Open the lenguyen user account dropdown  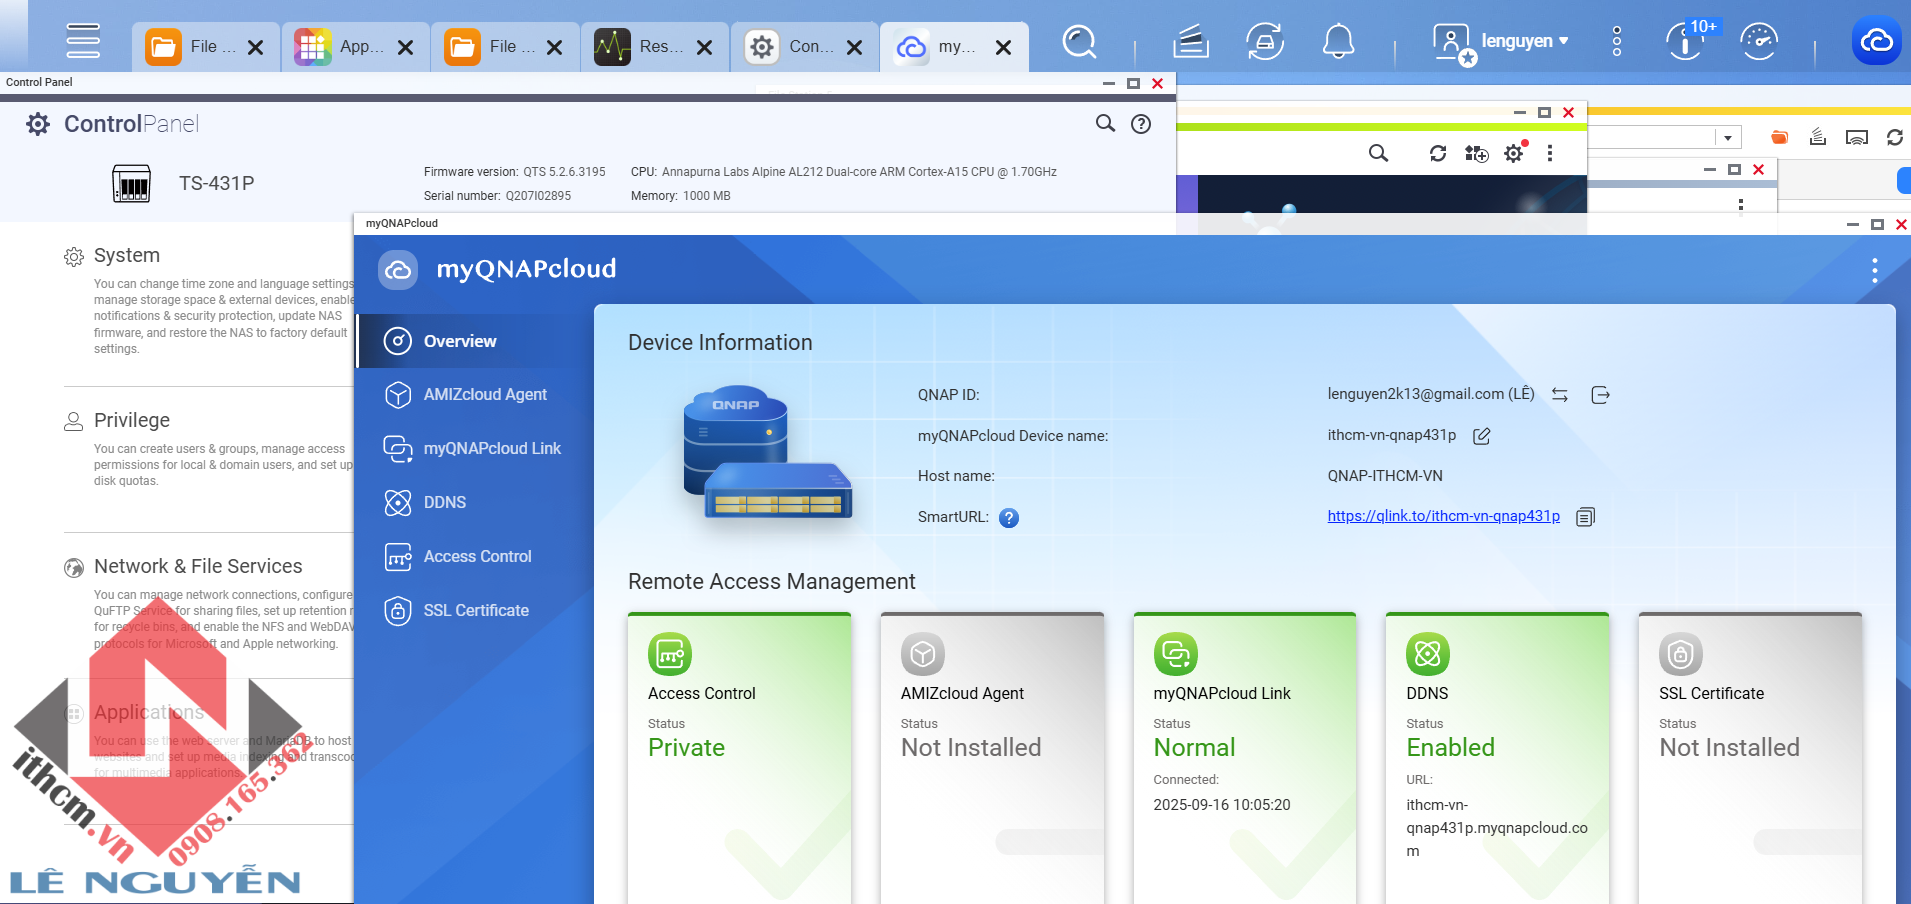point(1501,43)
